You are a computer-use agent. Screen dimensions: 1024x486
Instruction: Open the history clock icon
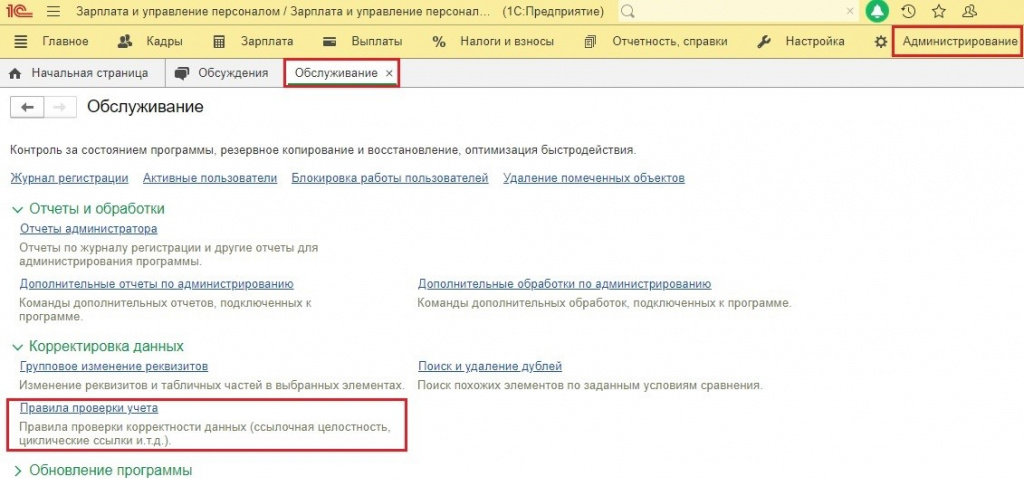coord(908,12)
